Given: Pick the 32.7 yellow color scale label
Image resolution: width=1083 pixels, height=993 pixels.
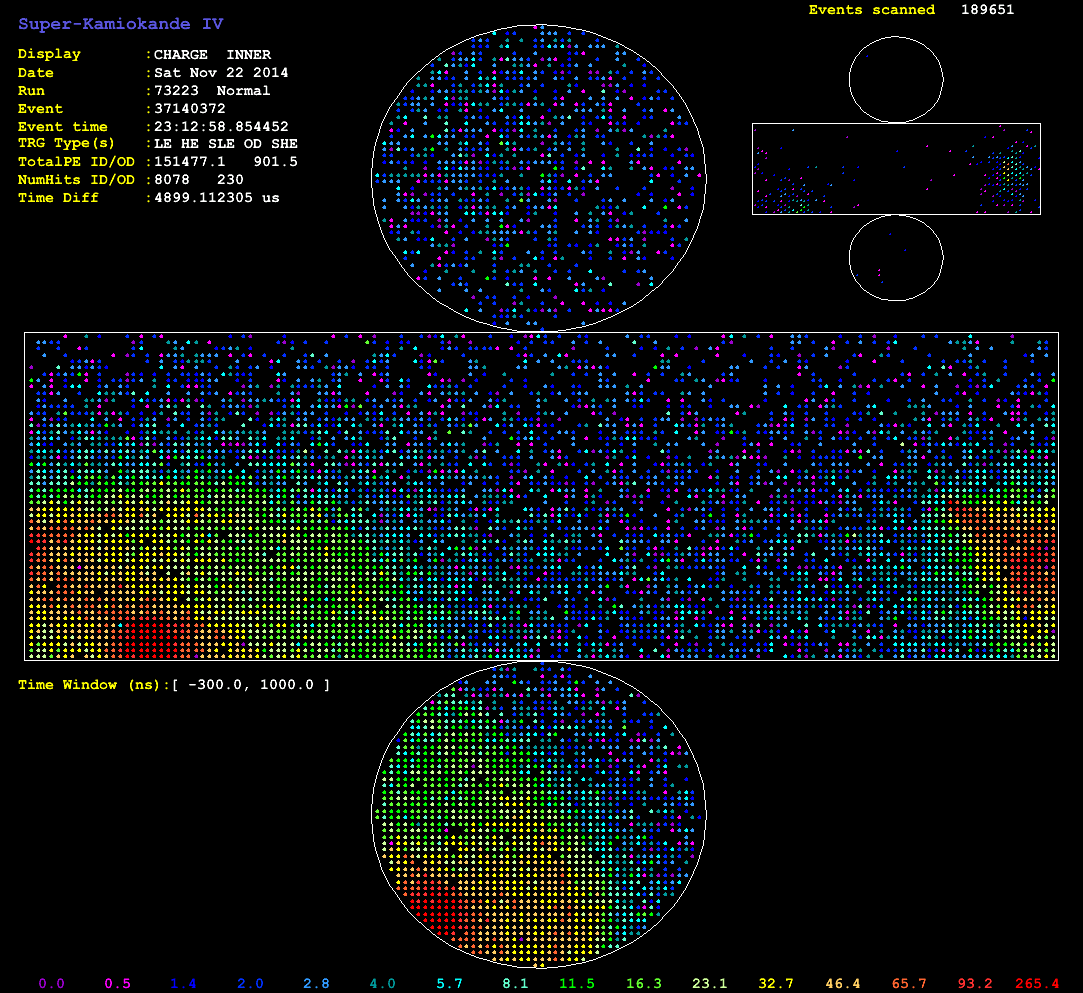Looking at the screenshot, I should [x=775, y=983].
